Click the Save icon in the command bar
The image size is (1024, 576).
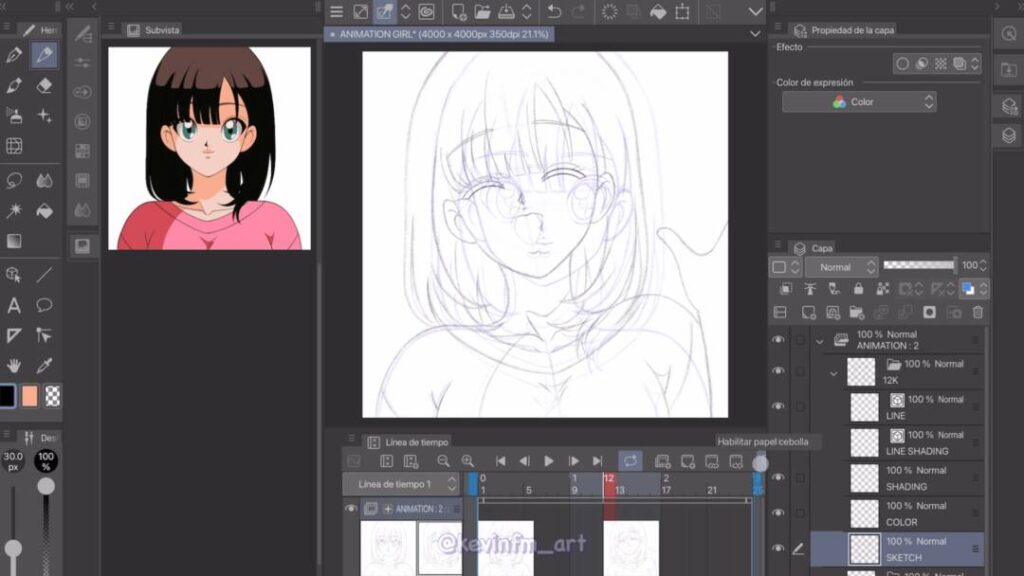[506, 11]
